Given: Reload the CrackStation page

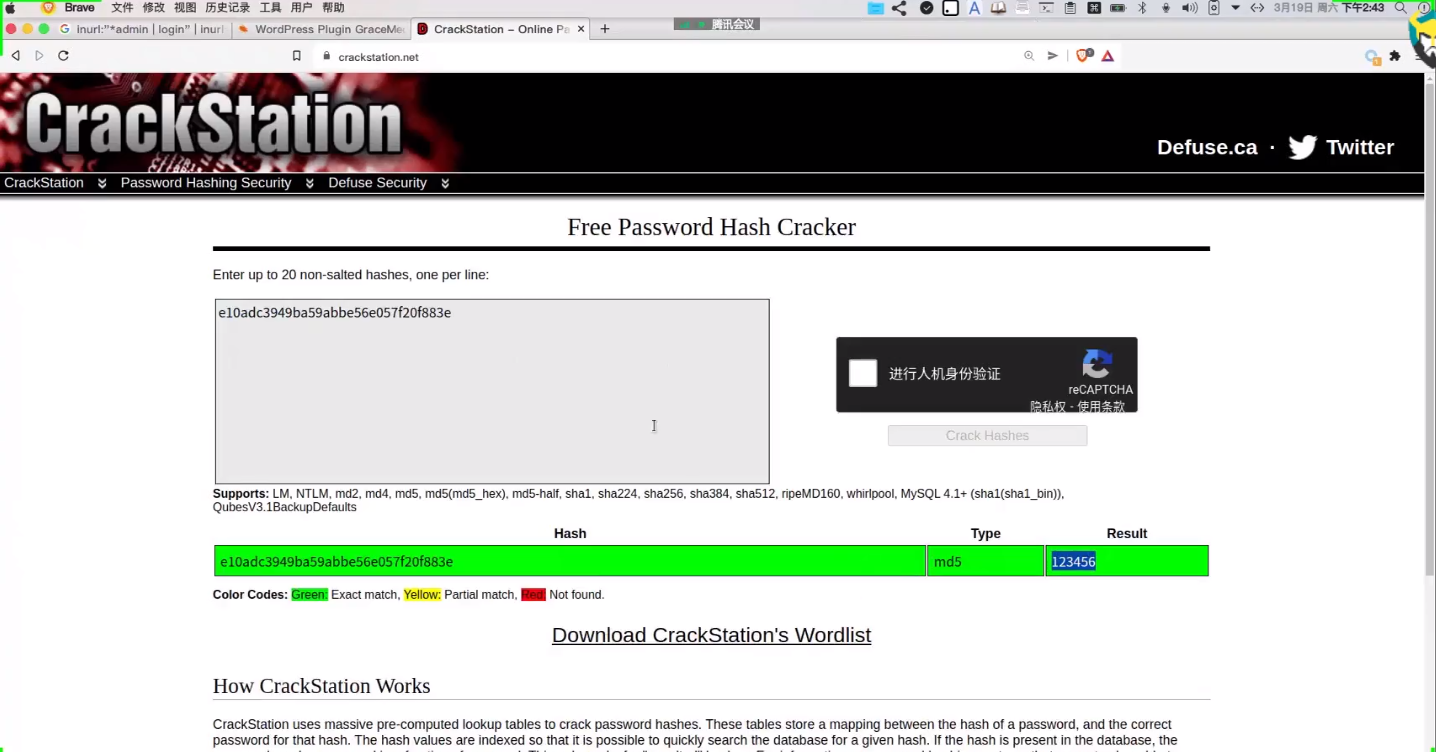Looking at the screenshot, I should [x=63, y=56].
